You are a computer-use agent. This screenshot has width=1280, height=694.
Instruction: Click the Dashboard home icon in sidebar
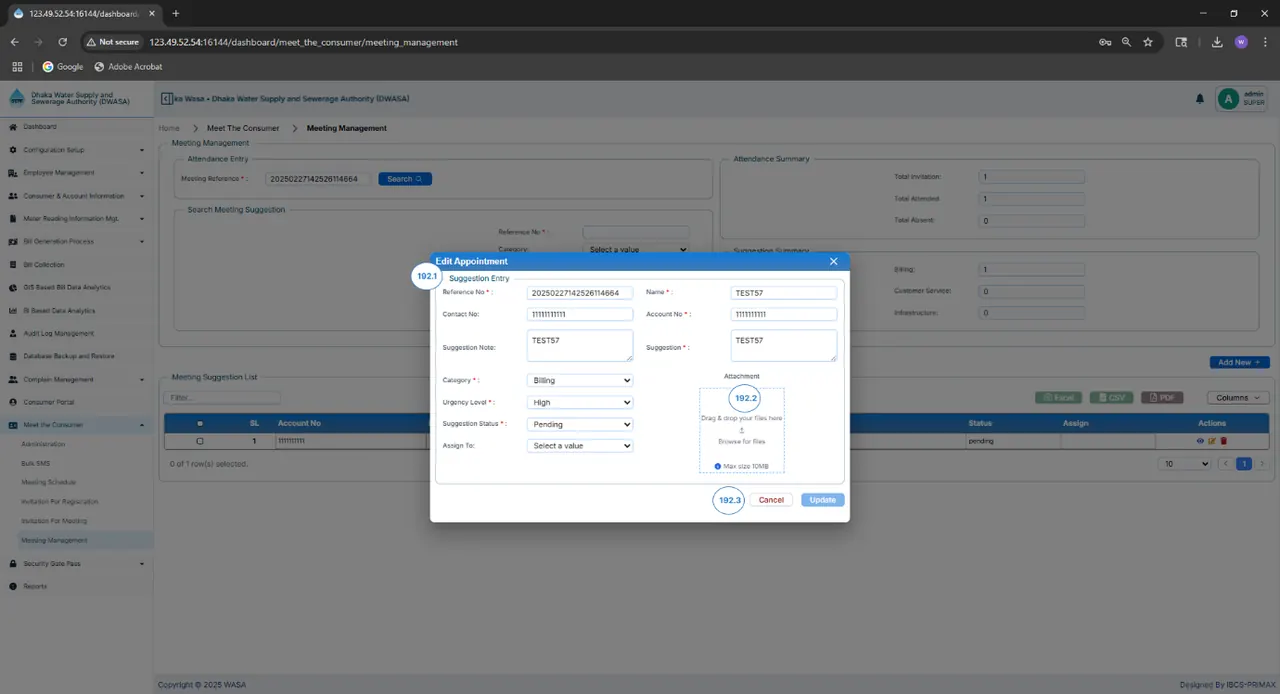13,127
